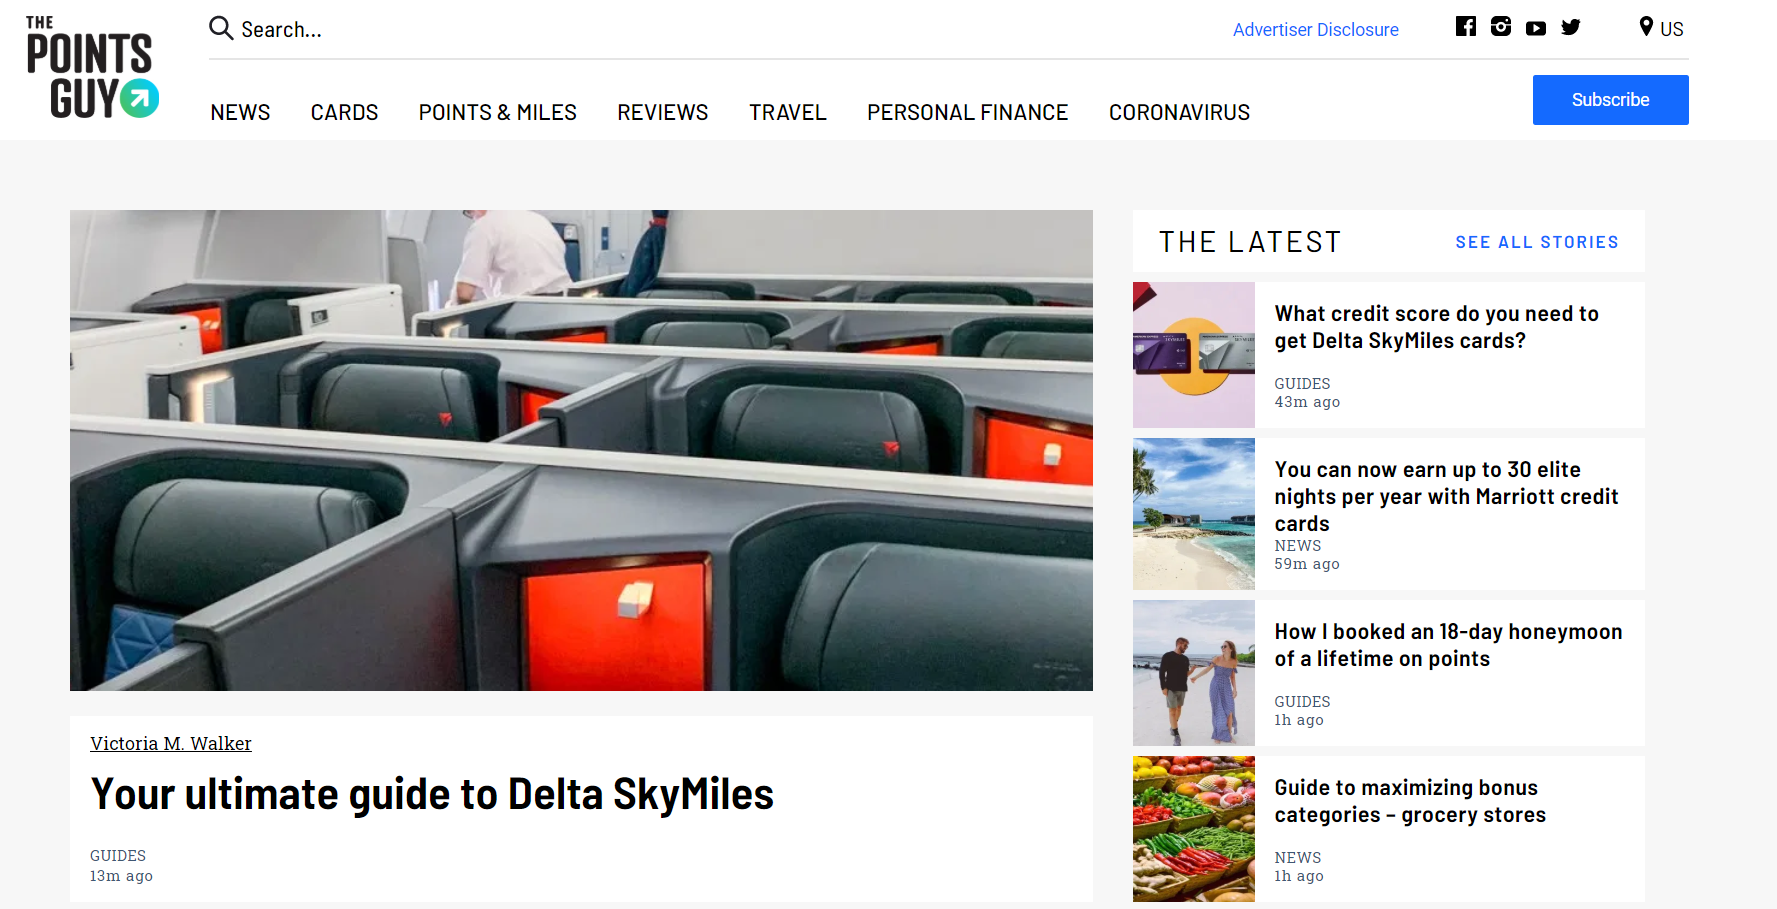
Task: Select the US region selector
Action: [x=1662, y=28]
